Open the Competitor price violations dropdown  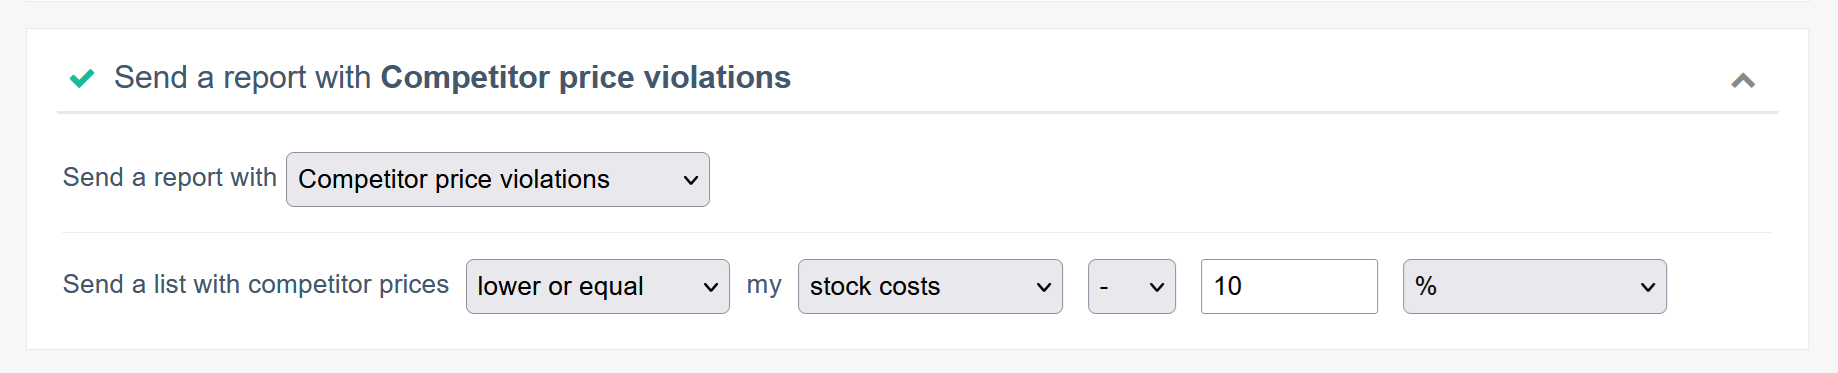[498, 179]
